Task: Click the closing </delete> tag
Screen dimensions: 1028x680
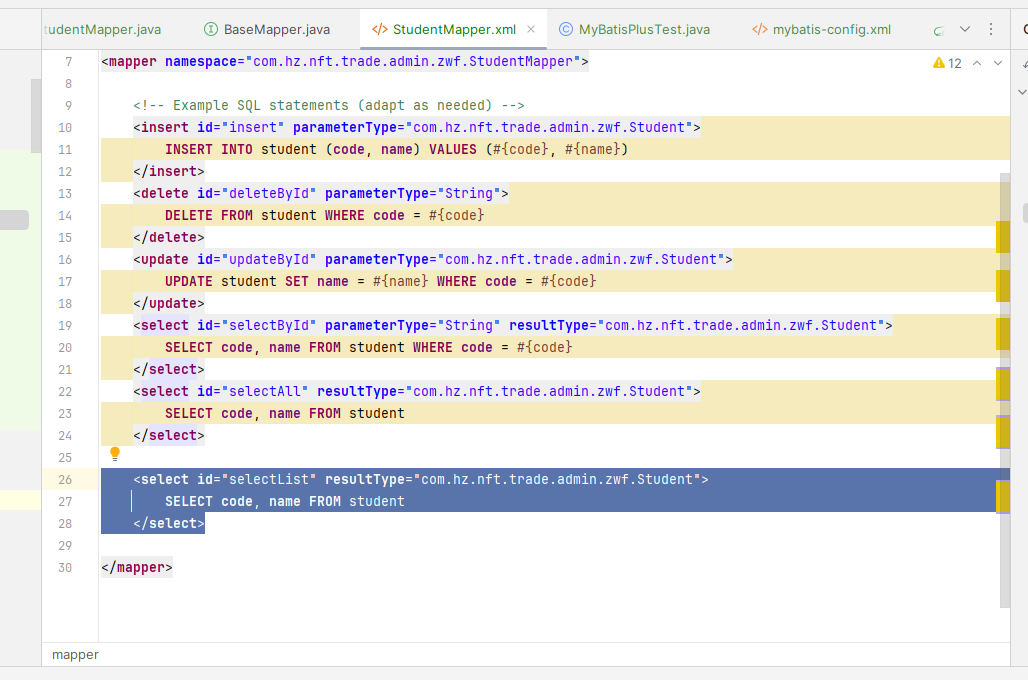Action: pos(169,237)
